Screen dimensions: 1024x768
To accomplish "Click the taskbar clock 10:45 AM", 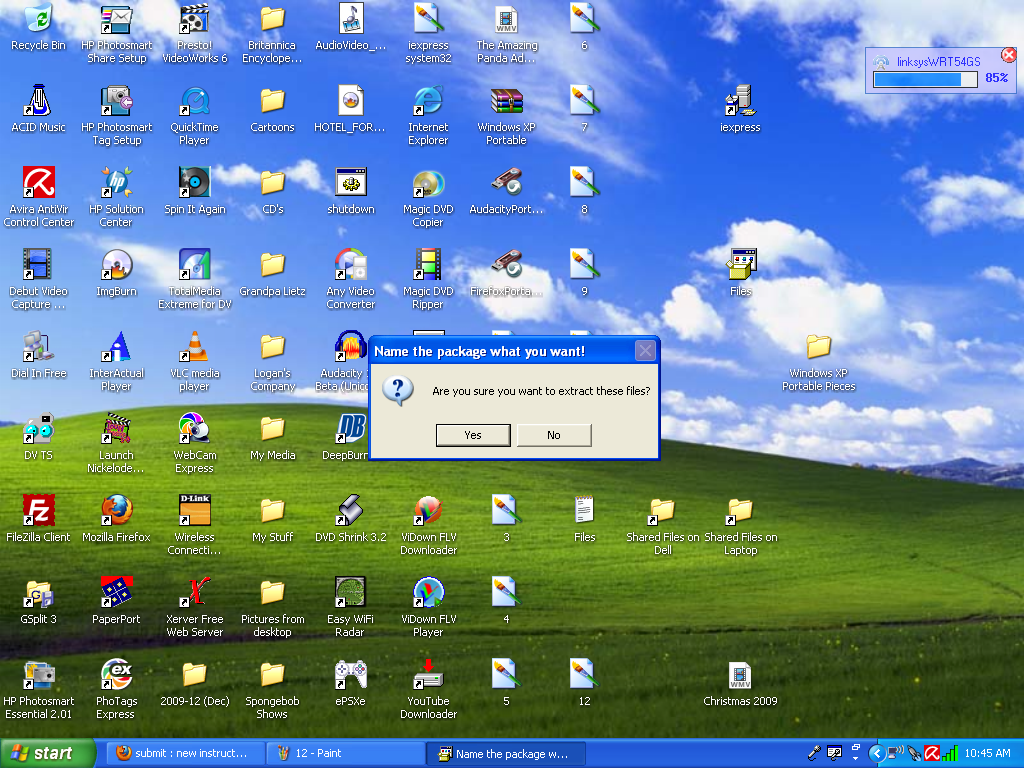I will coord(987,753).
